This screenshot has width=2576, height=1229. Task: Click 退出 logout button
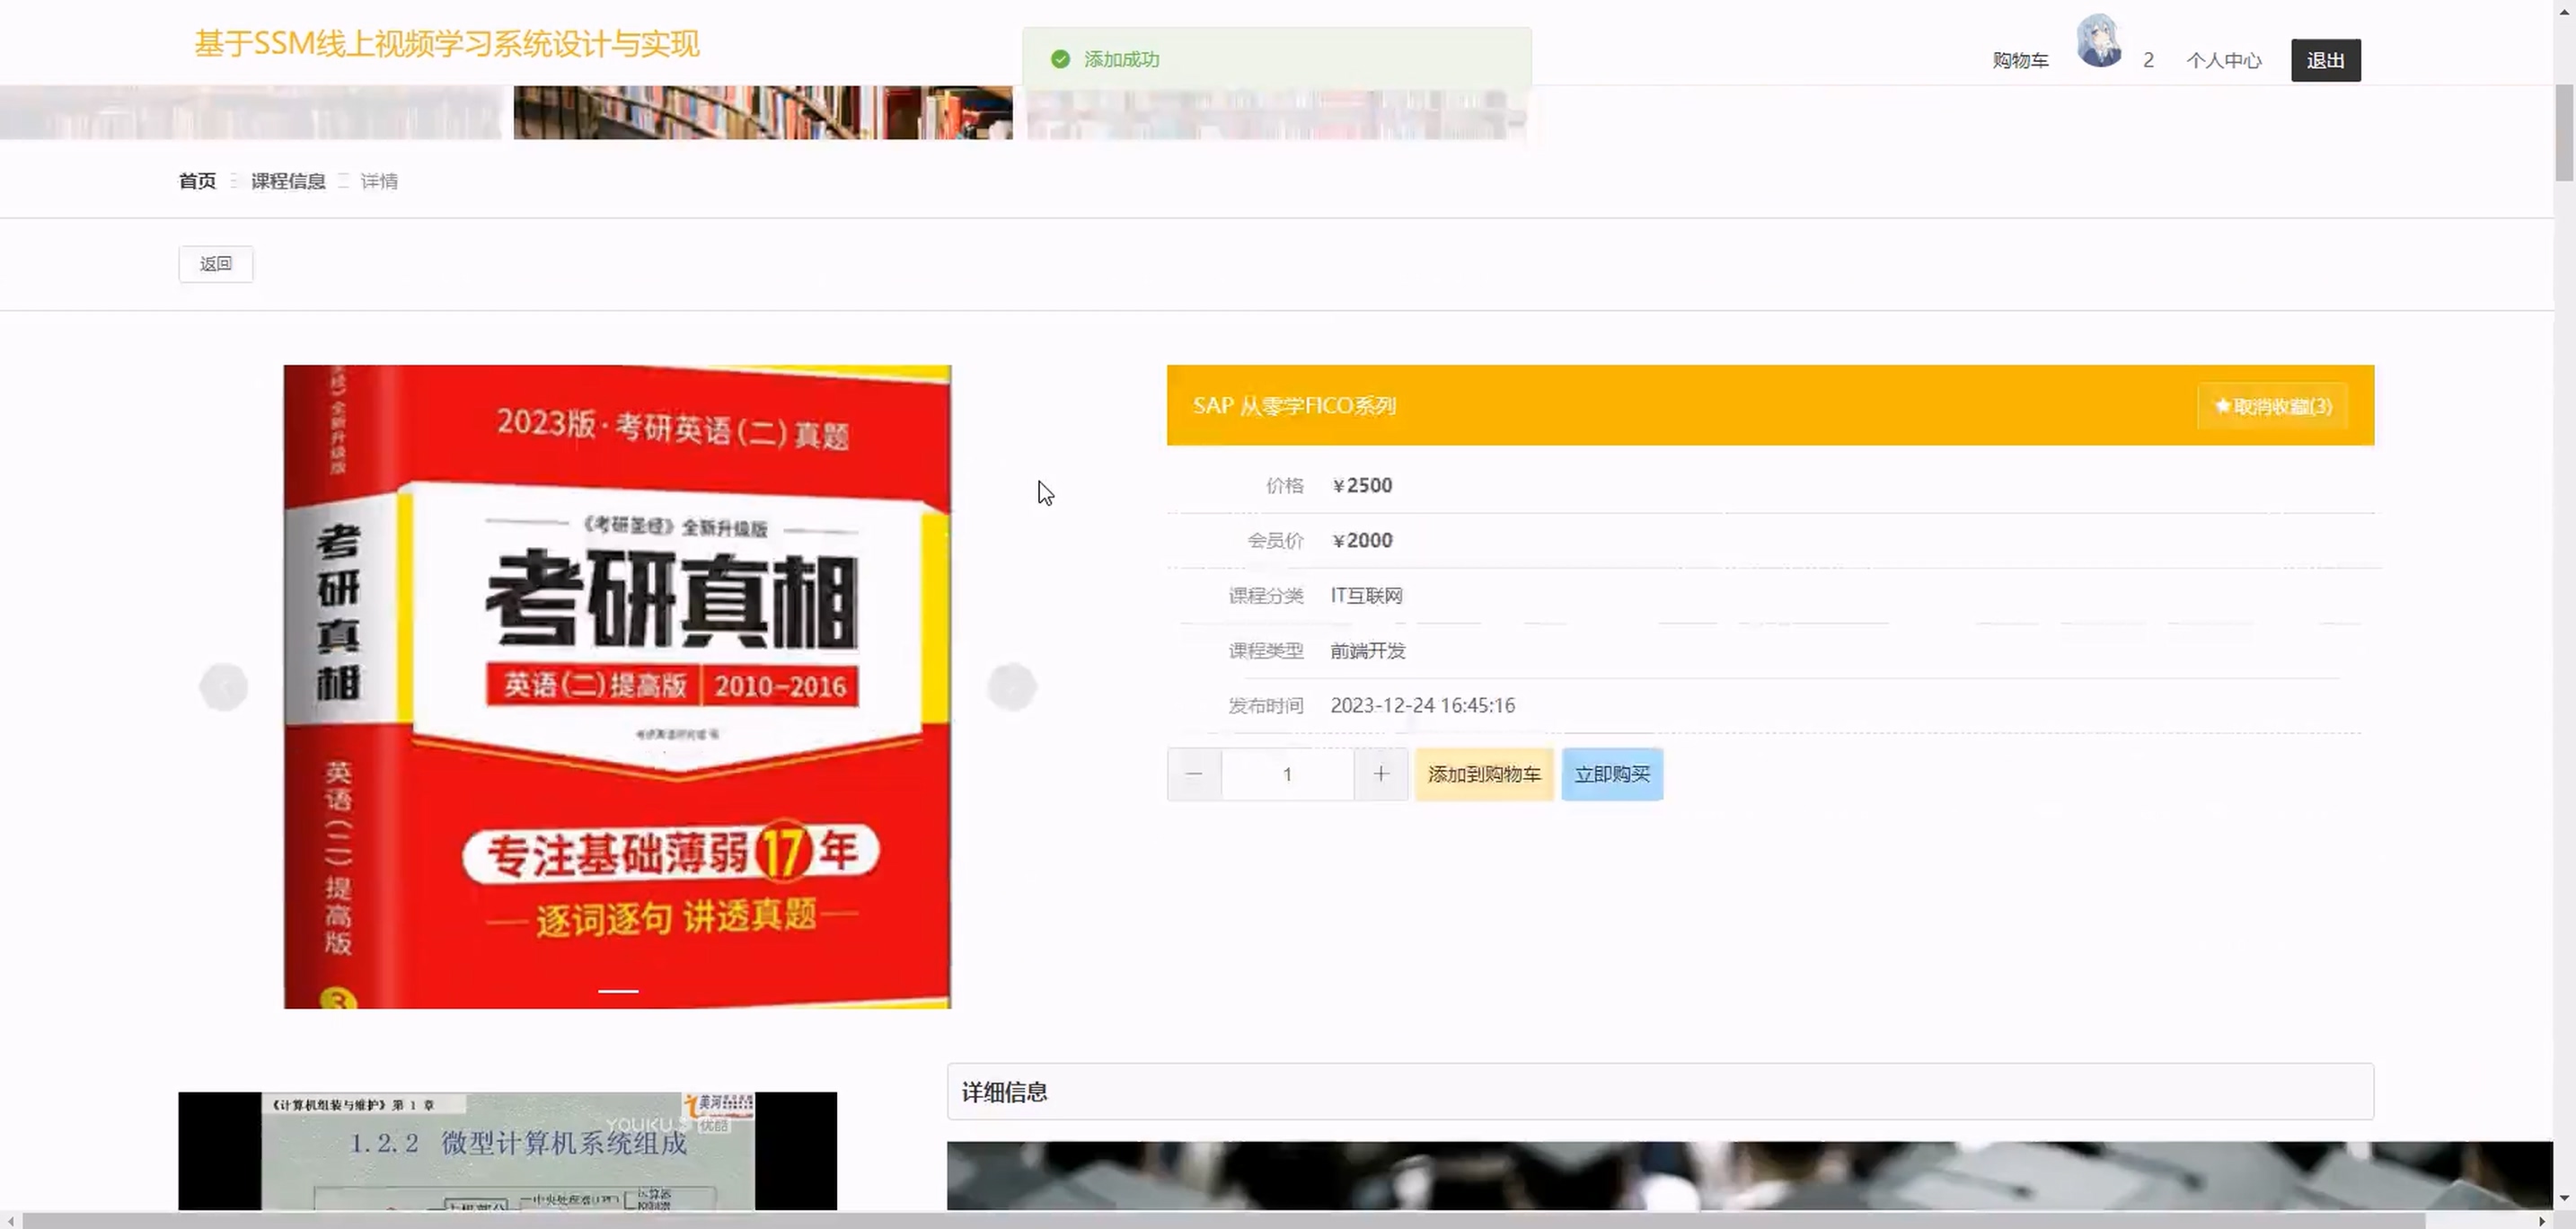click(x=2325, y=60)
